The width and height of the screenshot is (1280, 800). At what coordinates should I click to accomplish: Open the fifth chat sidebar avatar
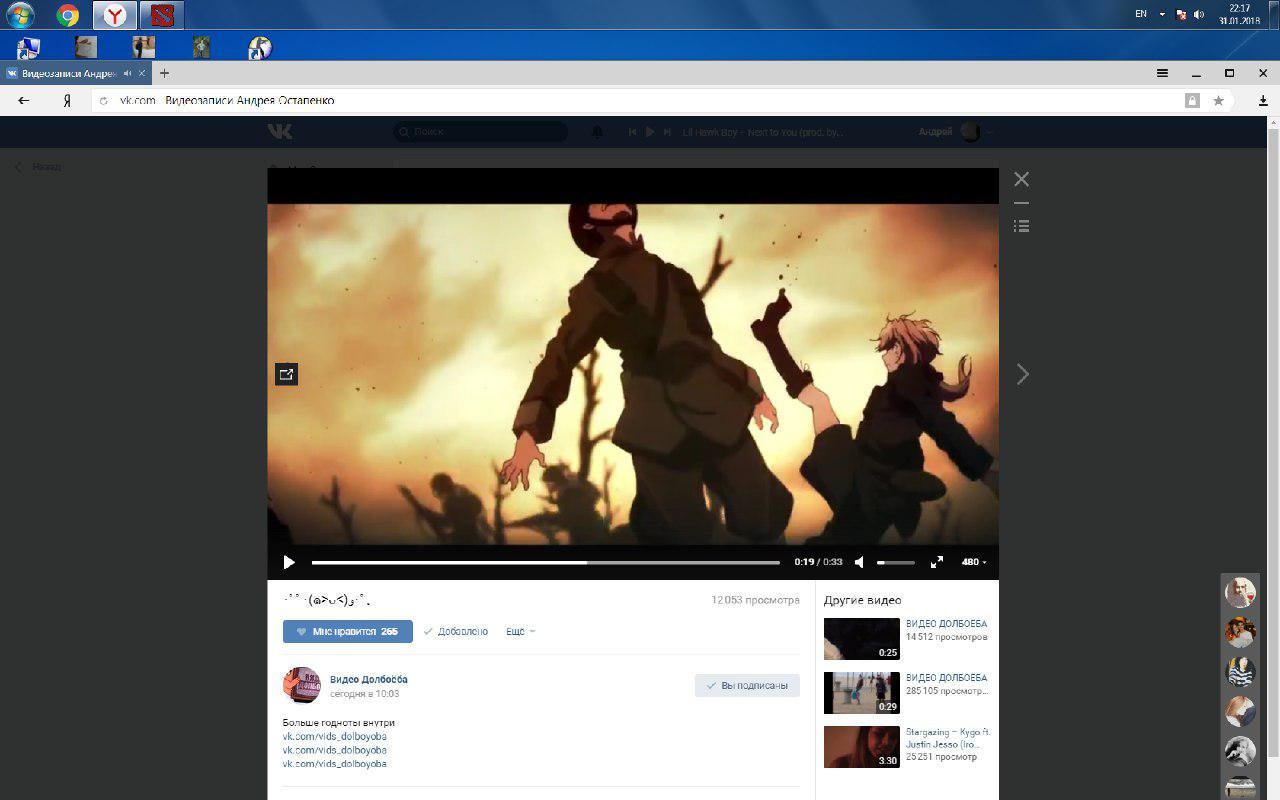[1241, 751]
